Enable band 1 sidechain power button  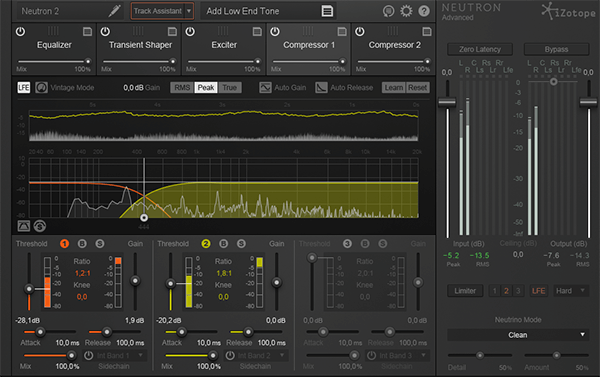tap(89, 356)
